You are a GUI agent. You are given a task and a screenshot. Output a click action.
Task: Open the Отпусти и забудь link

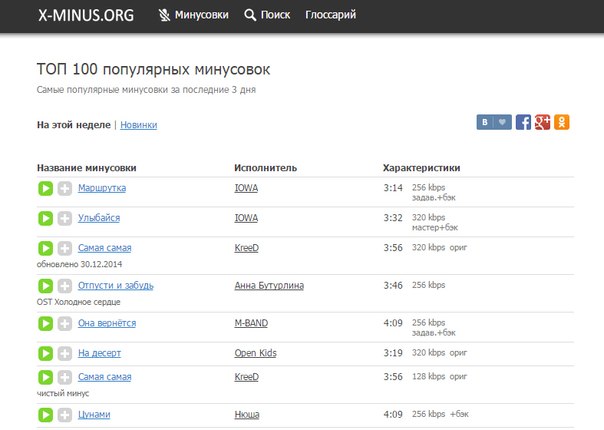[116, 286]
